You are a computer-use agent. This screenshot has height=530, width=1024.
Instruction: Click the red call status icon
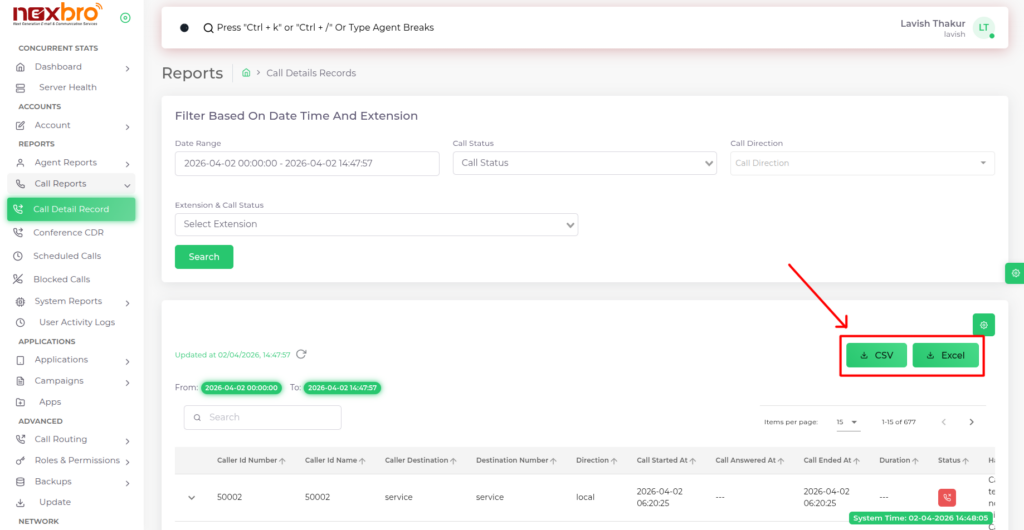click(946, 497)
